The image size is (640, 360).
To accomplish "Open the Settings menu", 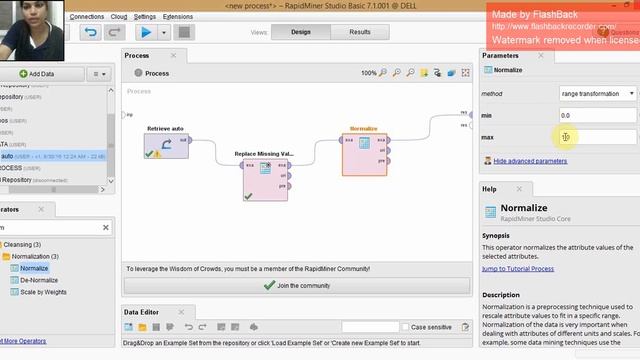I will [145, 17].
